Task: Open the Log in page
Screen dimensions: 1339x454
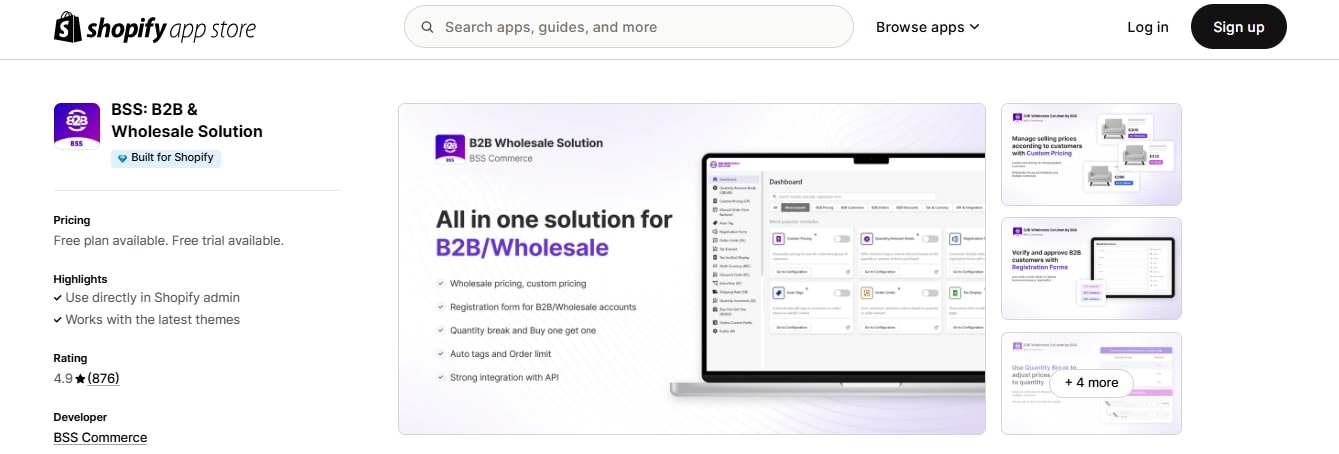Action: coord(1148,27)
